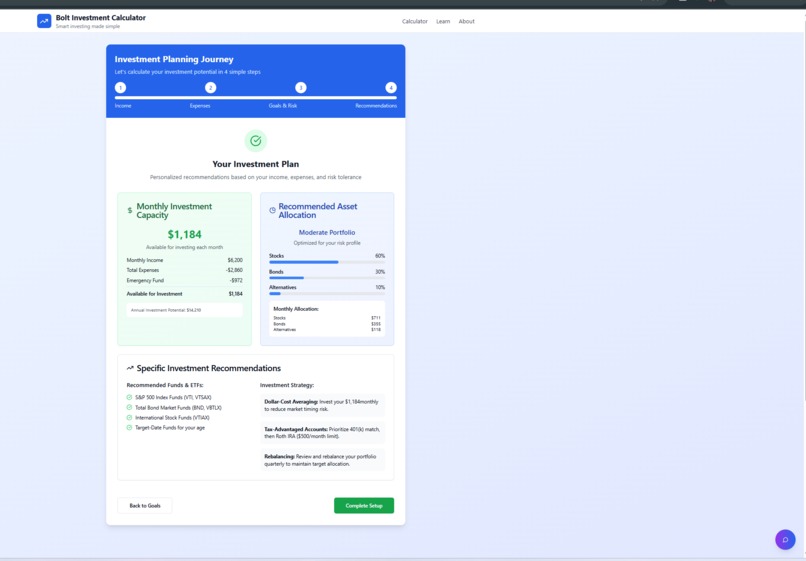This screenshot has width=806, height=561.
Task: Click the Moderate Portfolio heading
Action: click(x=327, y=232)
